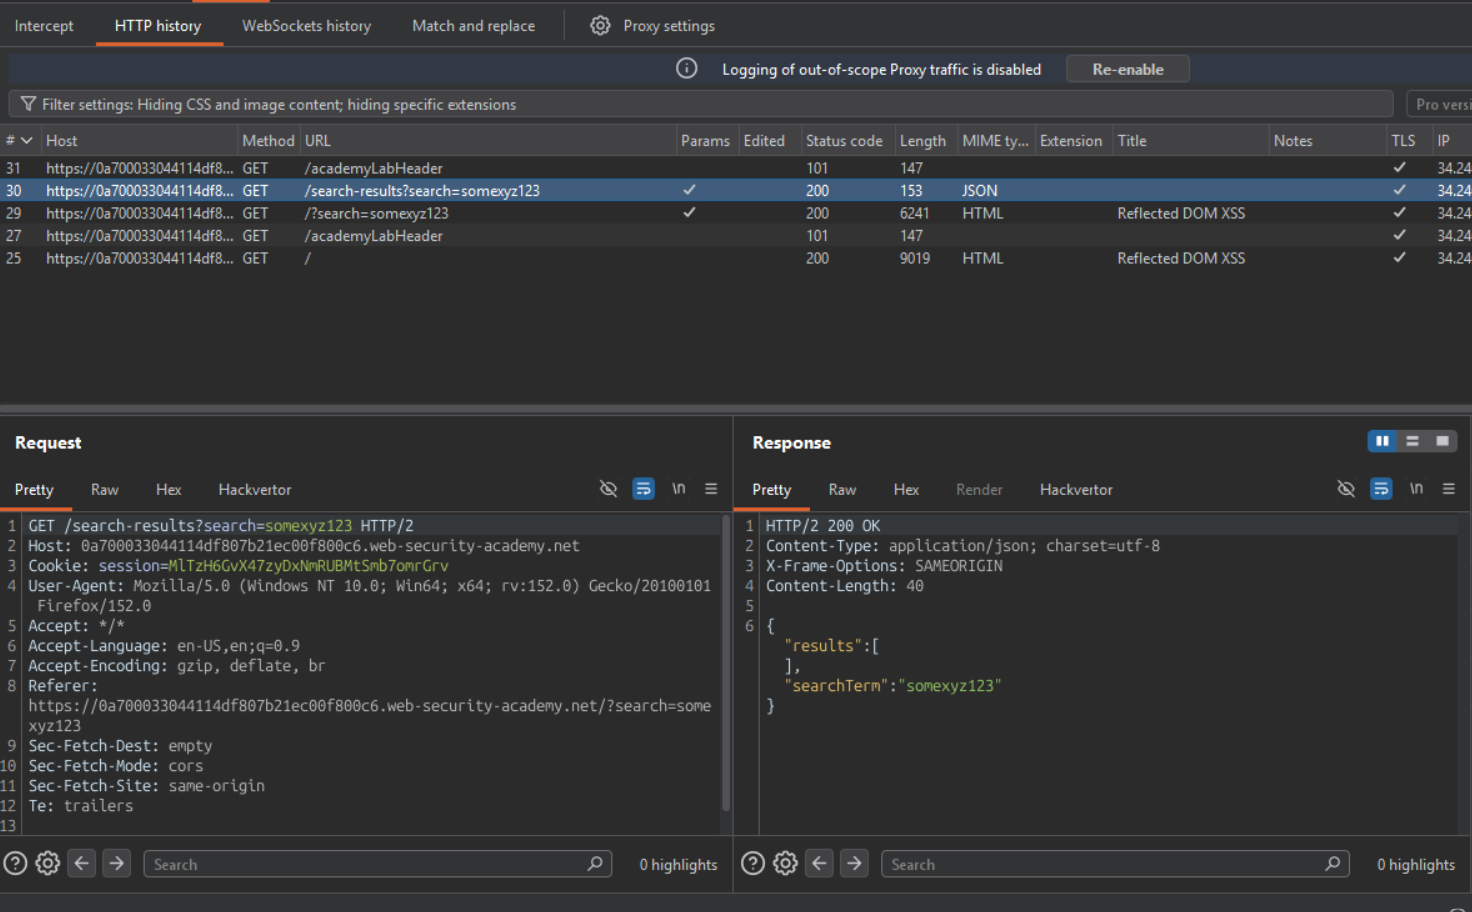
Task: Select row 29 /?search=somexyz123 request
Action: click(736, 213)
